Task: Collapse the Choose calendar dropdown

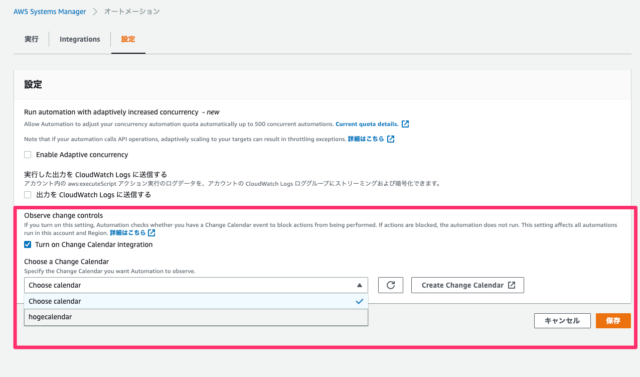Action: pos(196,285)
